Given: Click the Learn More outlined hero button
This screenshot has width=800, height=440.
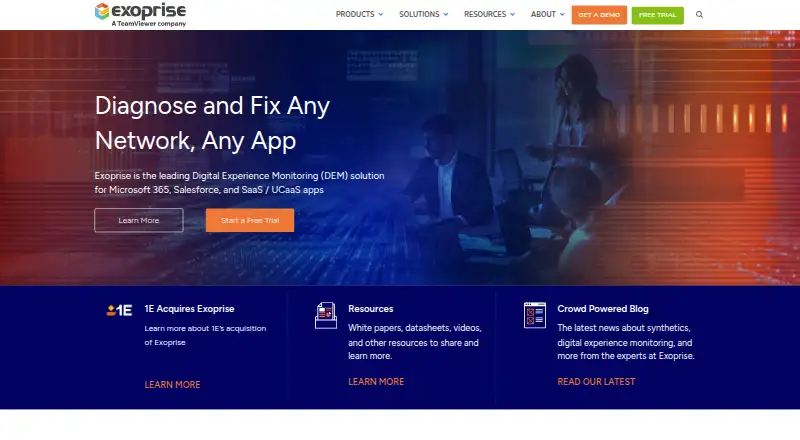Looking at the screenshot, I should point(139,221).
